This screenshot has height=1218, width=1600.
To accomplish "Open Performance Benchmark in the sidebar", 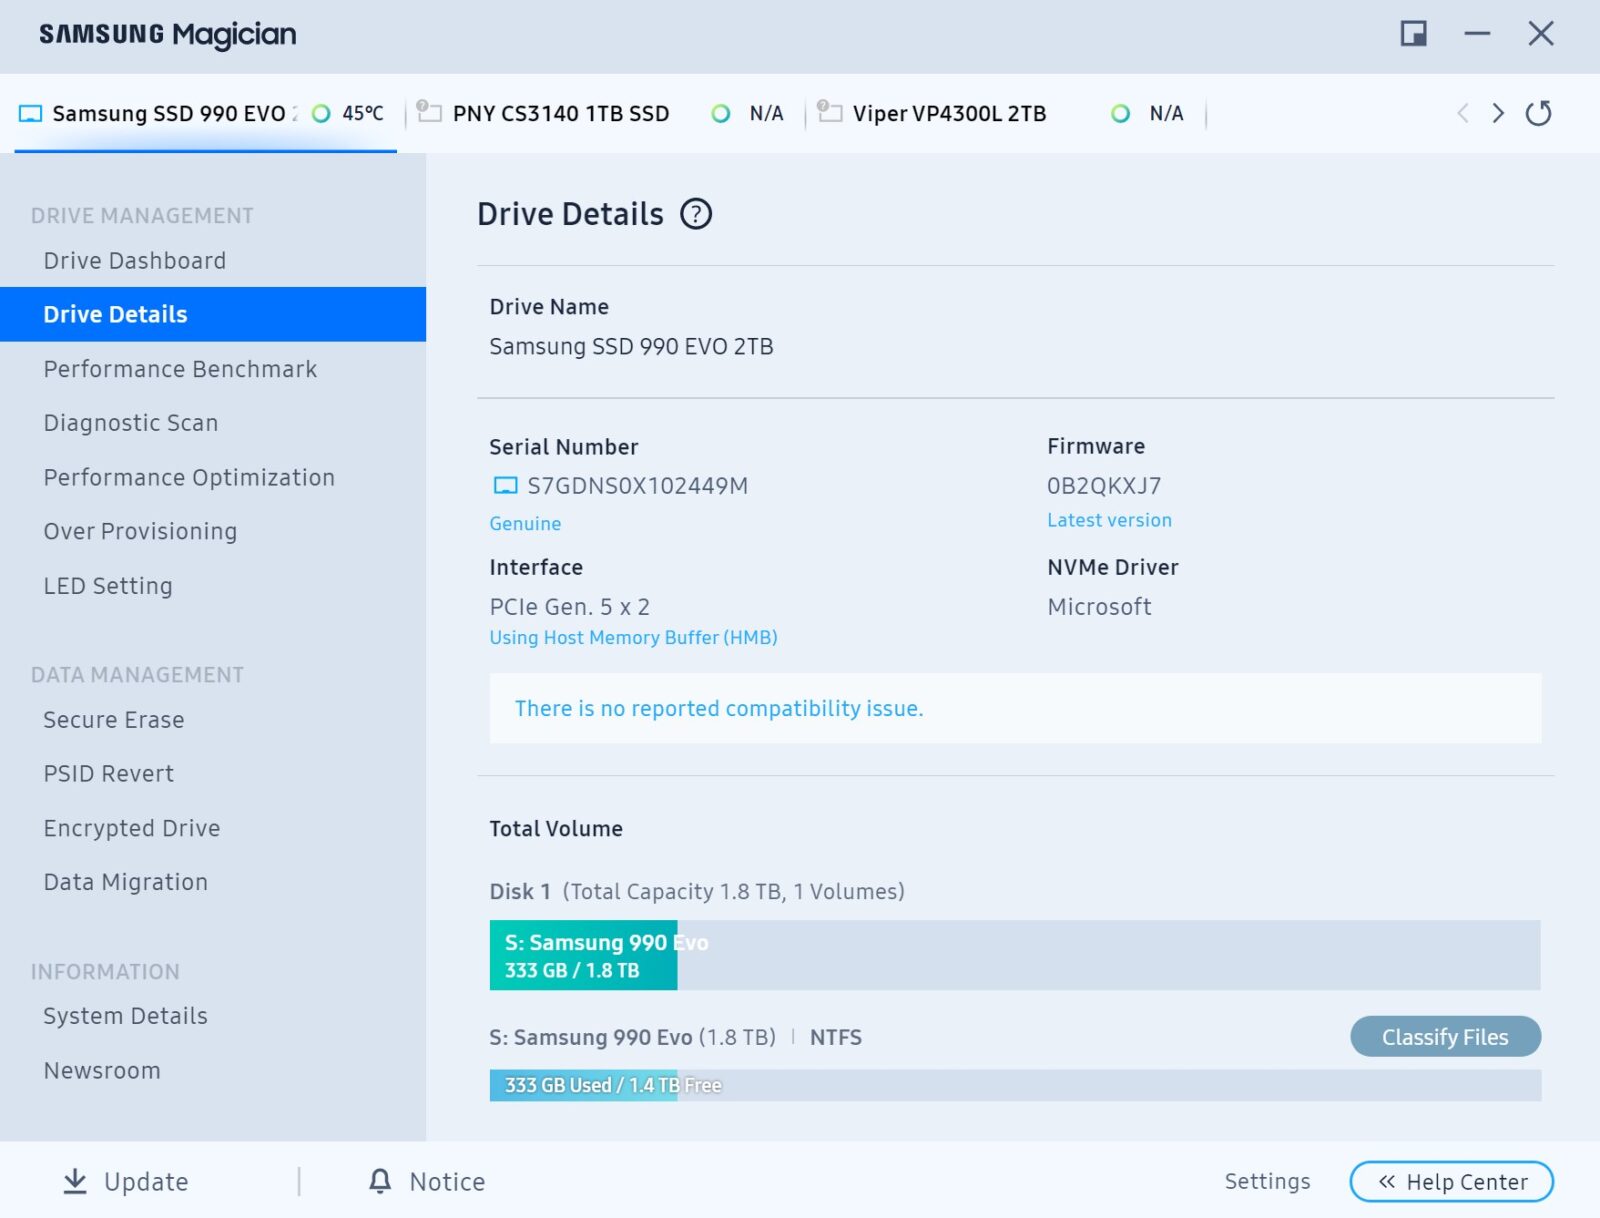I will click(180, 369).
